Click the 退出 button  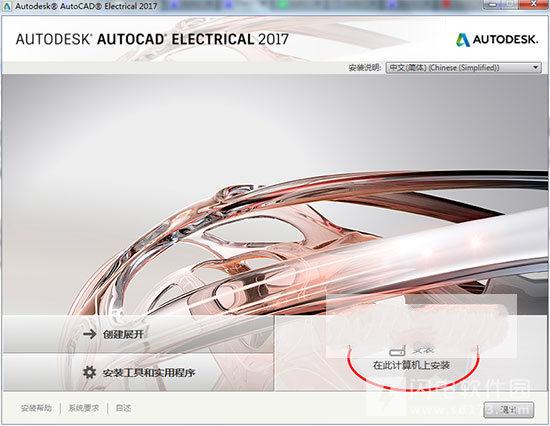[x=509, y=410]
